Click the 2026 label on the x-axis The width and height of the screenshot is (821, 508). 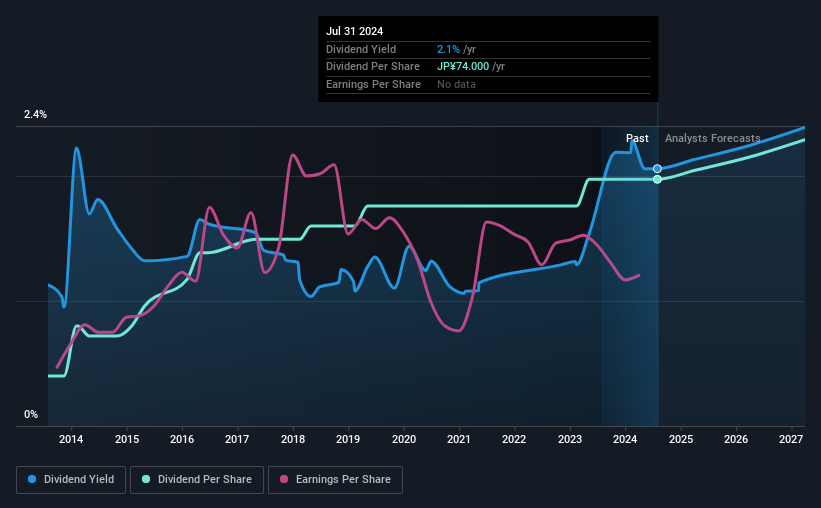[x=736, y=439]
